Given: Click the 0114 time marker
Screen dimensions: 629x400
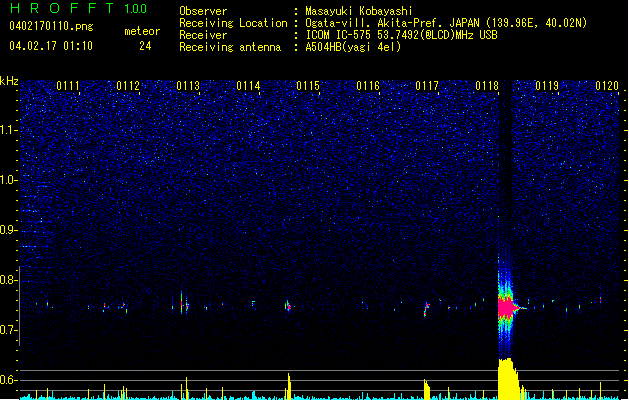Looking at the screenshot, I should (248, 86).
